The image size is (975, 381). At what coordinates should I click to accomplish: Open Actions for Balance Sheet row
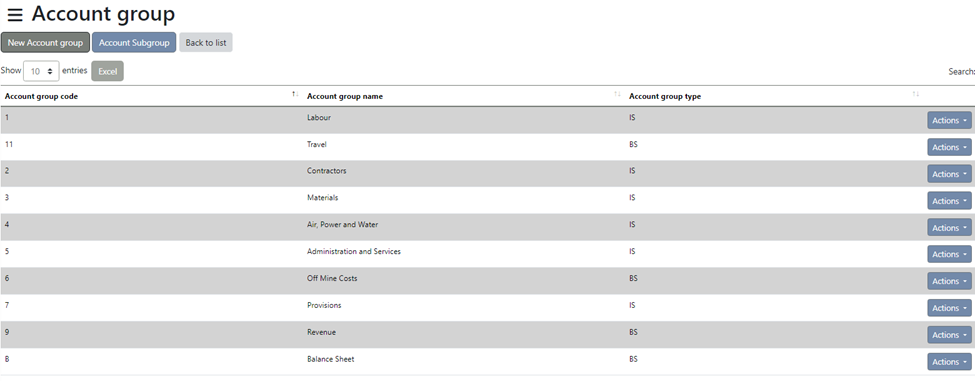949,362
